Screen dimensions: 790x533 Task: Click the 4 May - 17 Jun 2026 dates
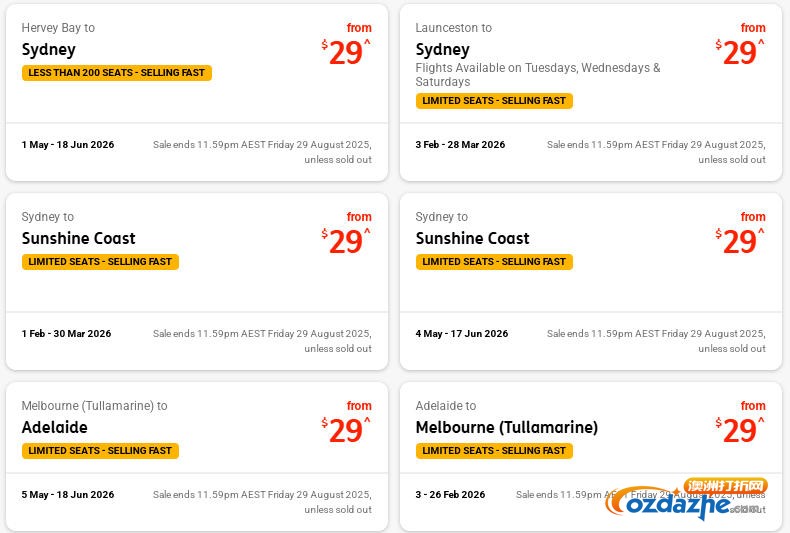pyautogui.click(x=461, y=334)
